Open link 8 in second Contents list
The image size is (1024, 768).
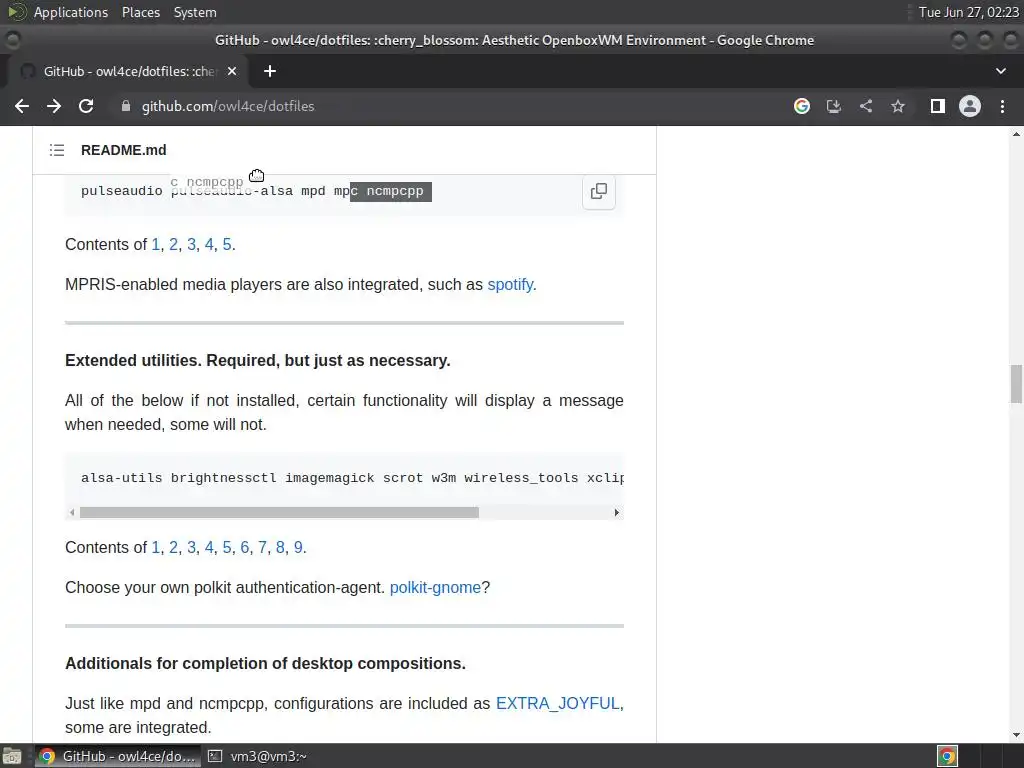[280, 547]
